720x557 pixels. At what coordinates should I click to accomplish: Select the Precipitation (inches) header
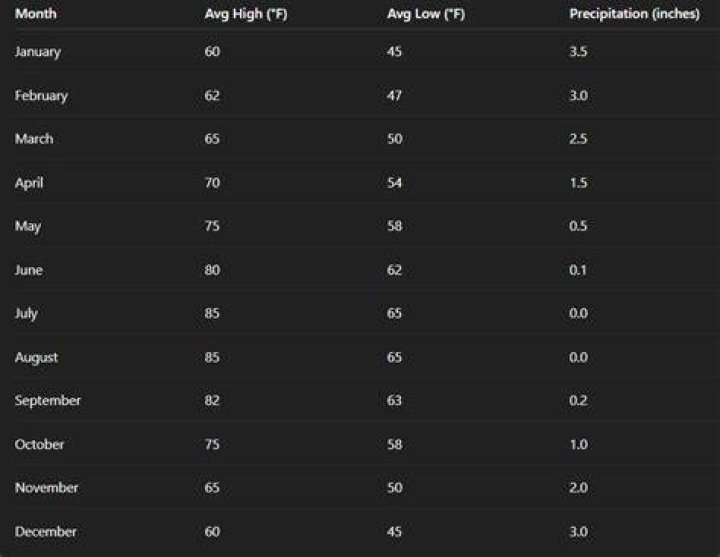tap(635, 14)
